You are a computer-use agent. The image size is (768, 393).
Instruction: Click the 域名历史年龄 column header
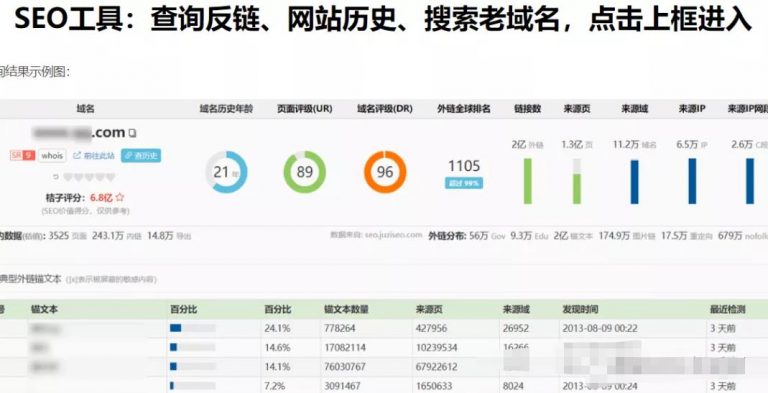coord(226,109)
